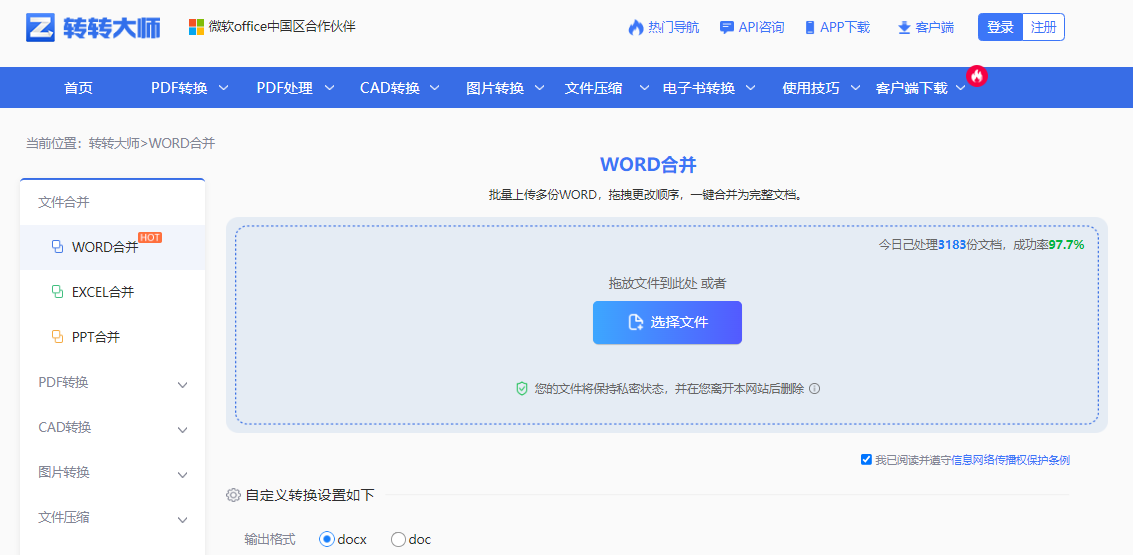Select the docx output format radio
The width and height of the screenshot is (1133, 555).
tap(327, 539)
